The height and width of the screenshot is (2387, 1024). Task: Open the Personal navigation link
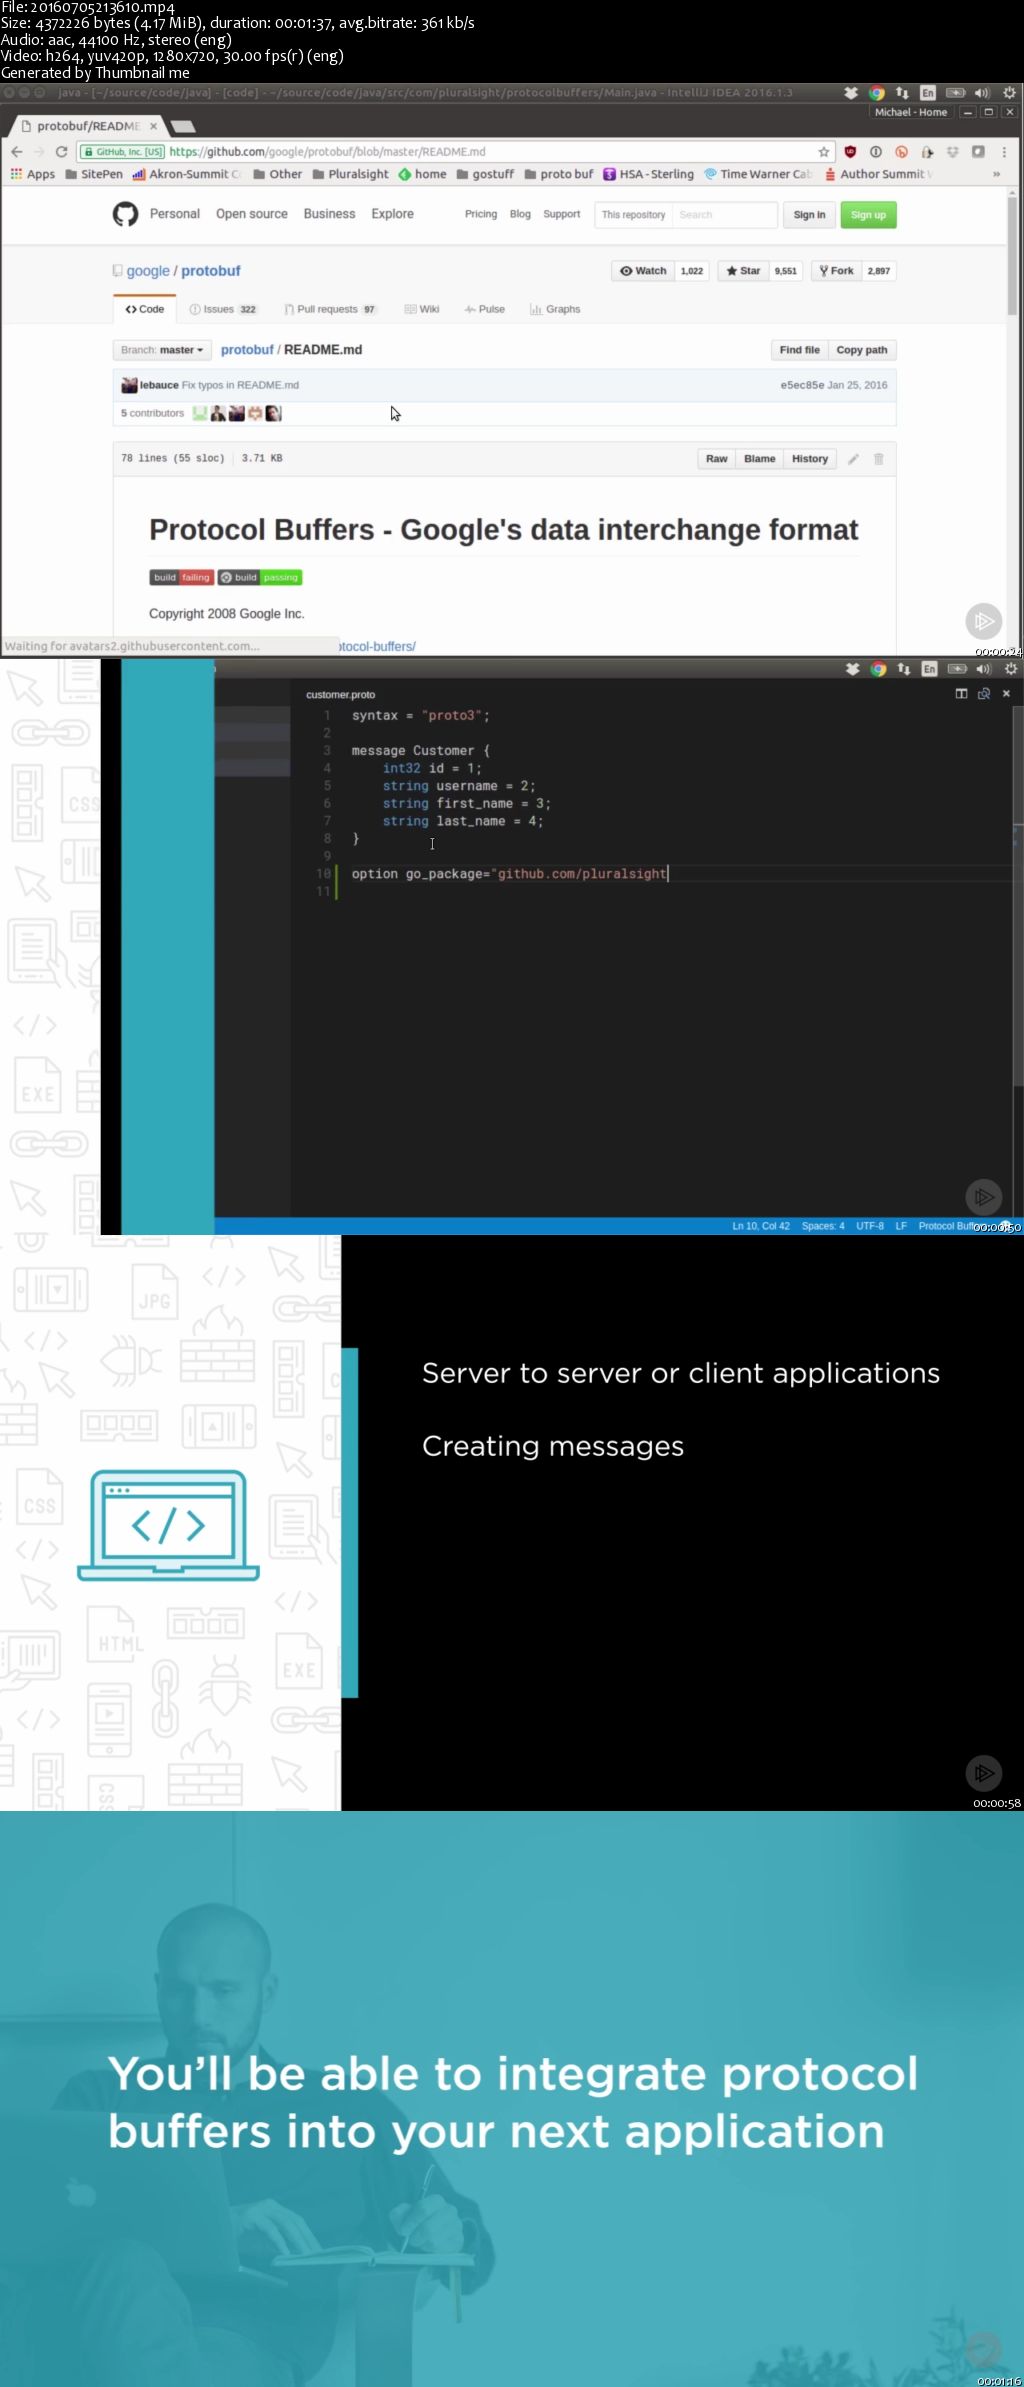(175, 214)
